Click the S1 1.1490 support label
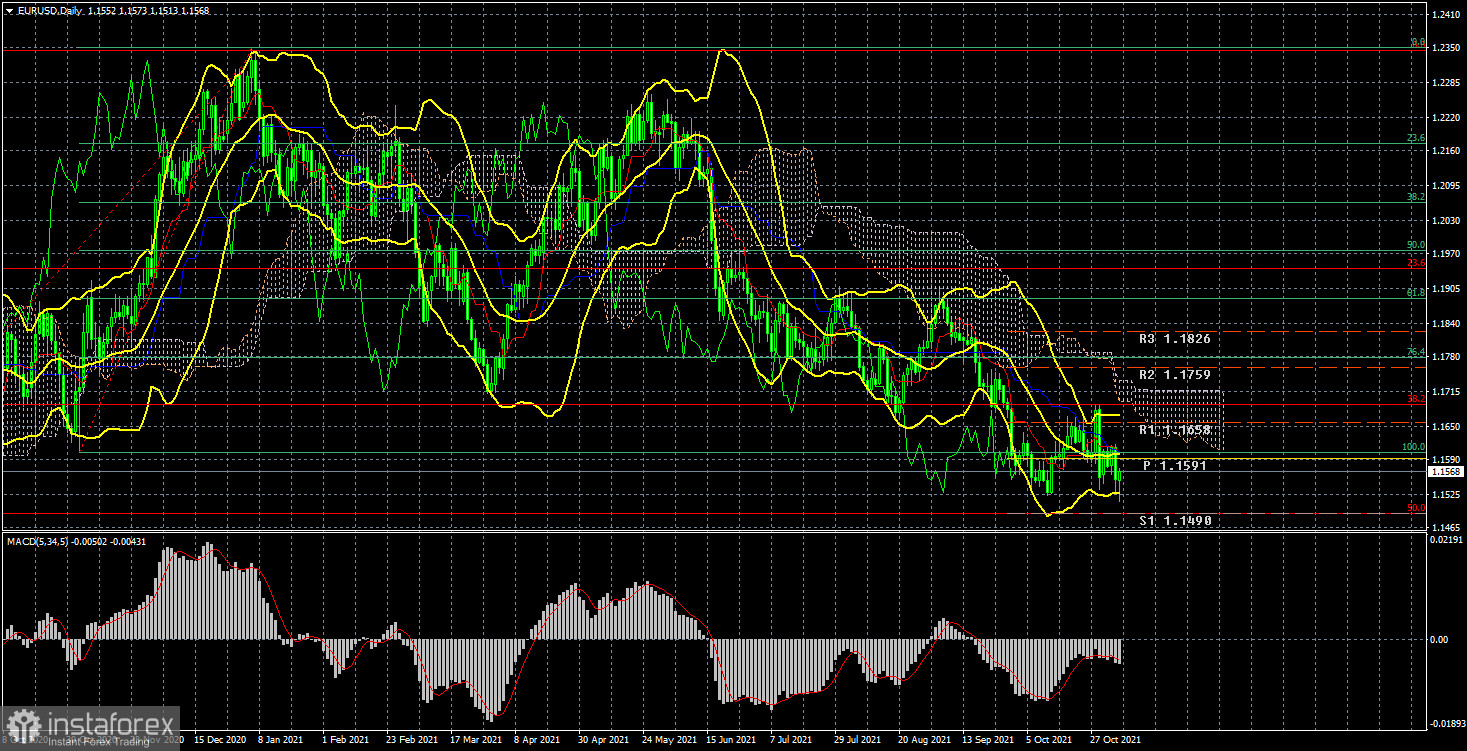This screenshot has width=1467, height=751. (x=1175, y=520)
